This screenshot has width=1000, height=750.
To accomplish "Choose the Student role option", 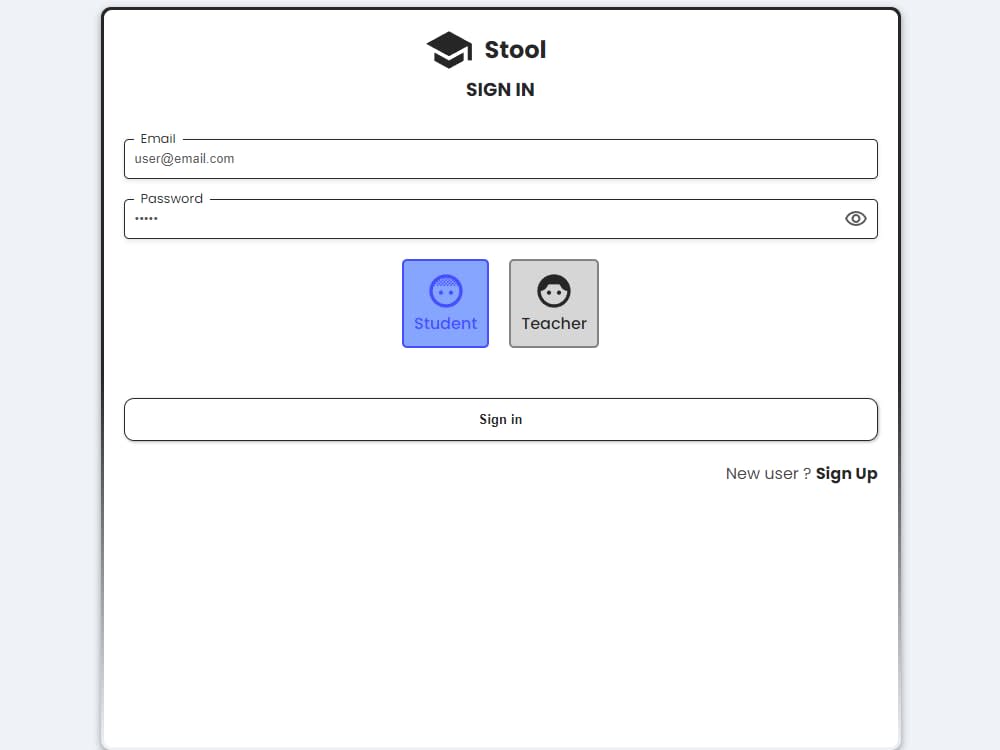I will click(x=445, y=303).
